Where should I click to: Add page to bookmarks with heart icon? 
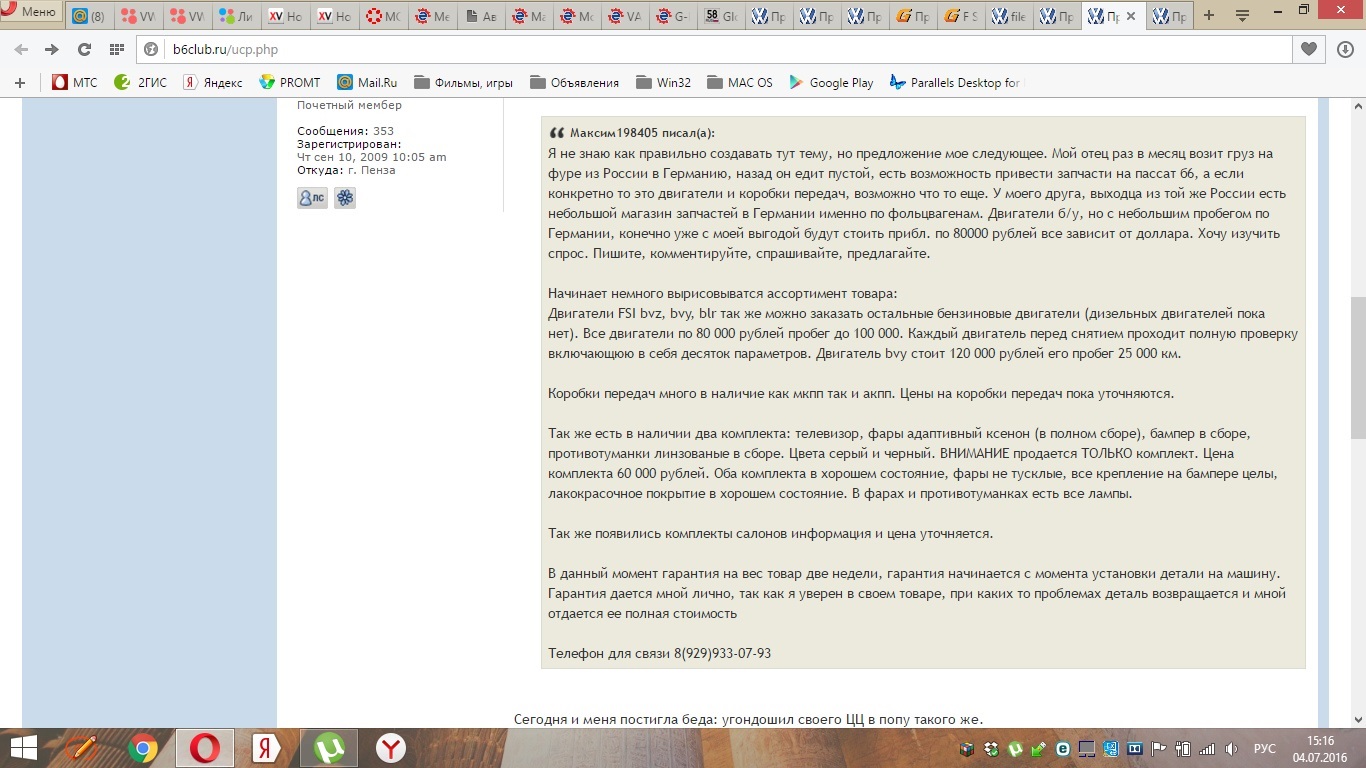tap(1308, 49)
